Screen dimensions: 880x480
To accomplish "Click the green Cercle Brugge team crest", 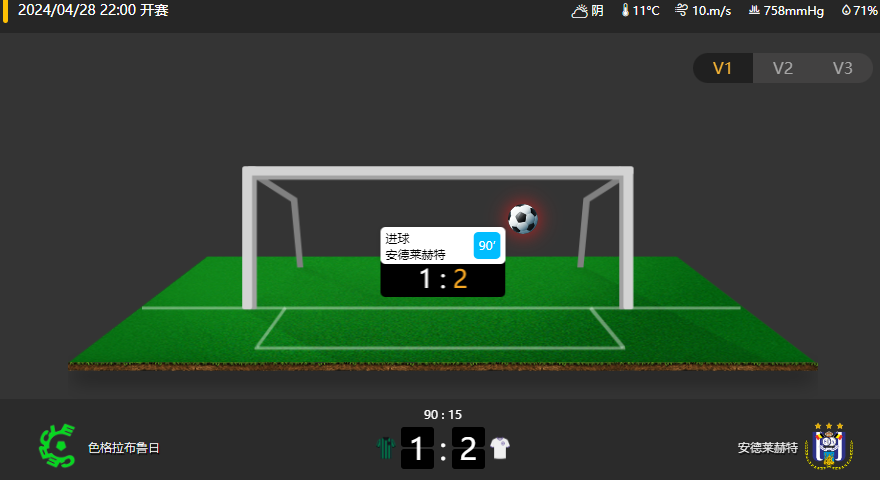I will click(57, 446).
